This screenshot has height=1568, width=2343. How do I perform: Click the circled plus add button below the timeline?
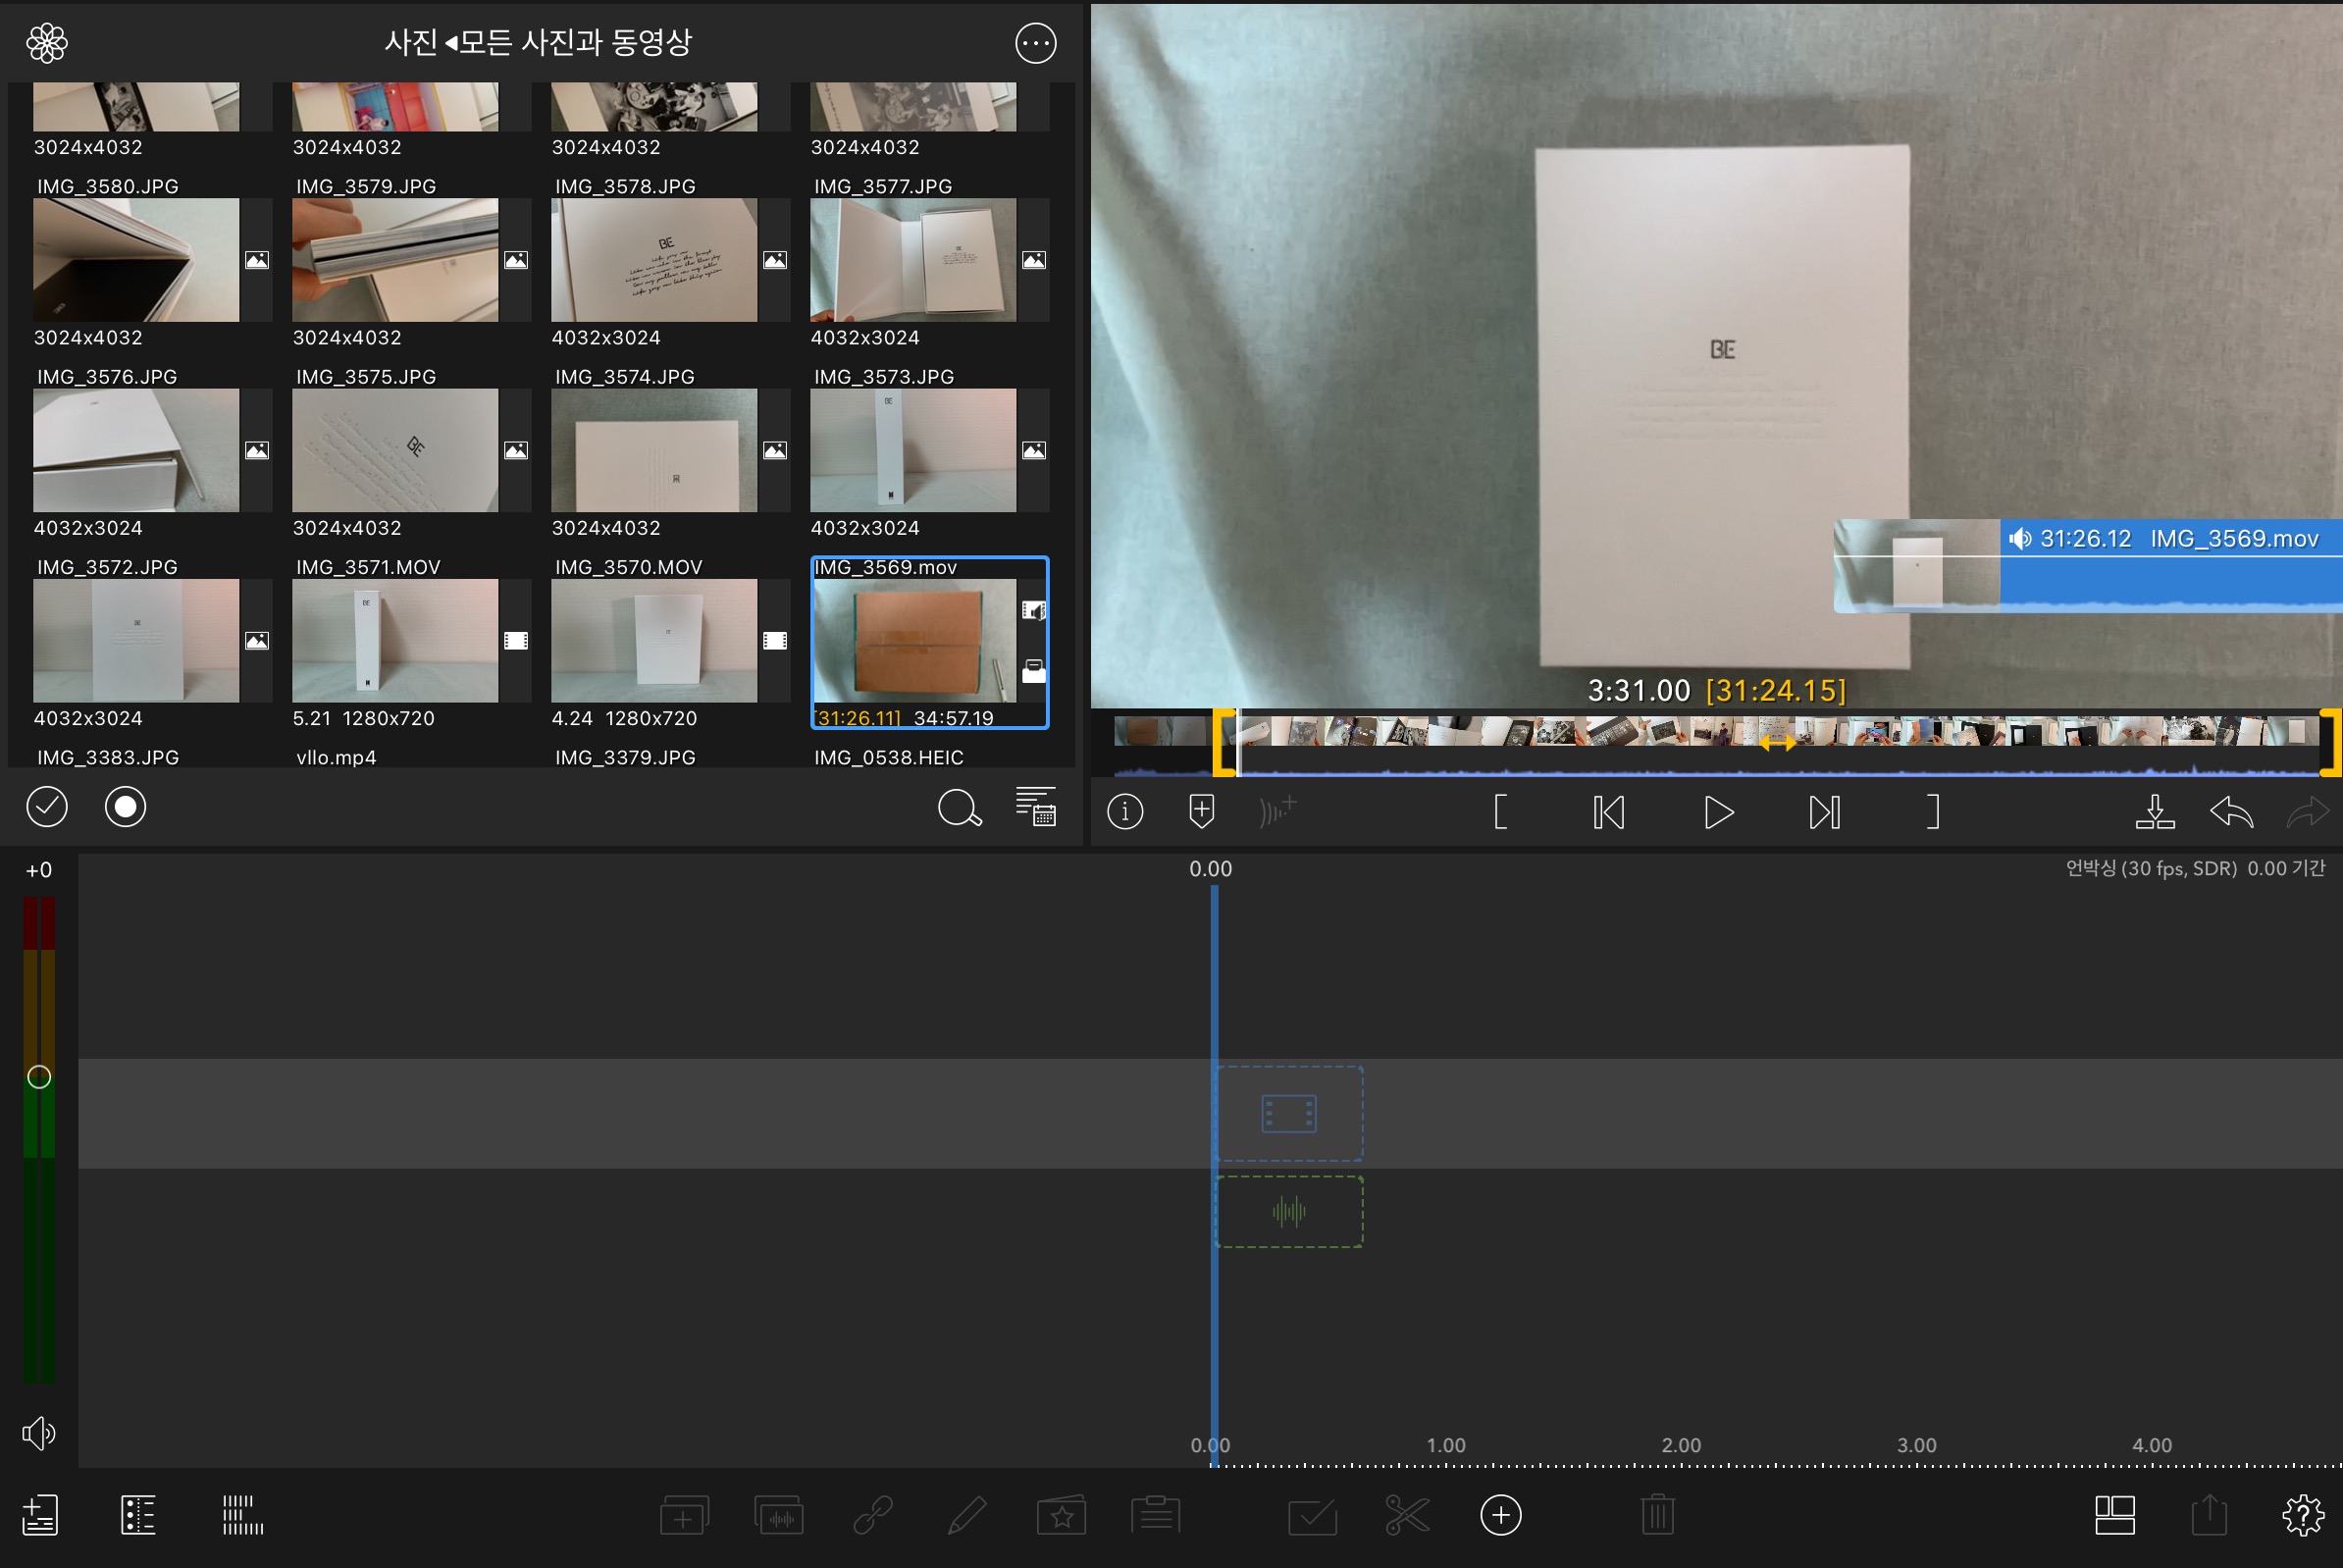coord(1500,1515)
